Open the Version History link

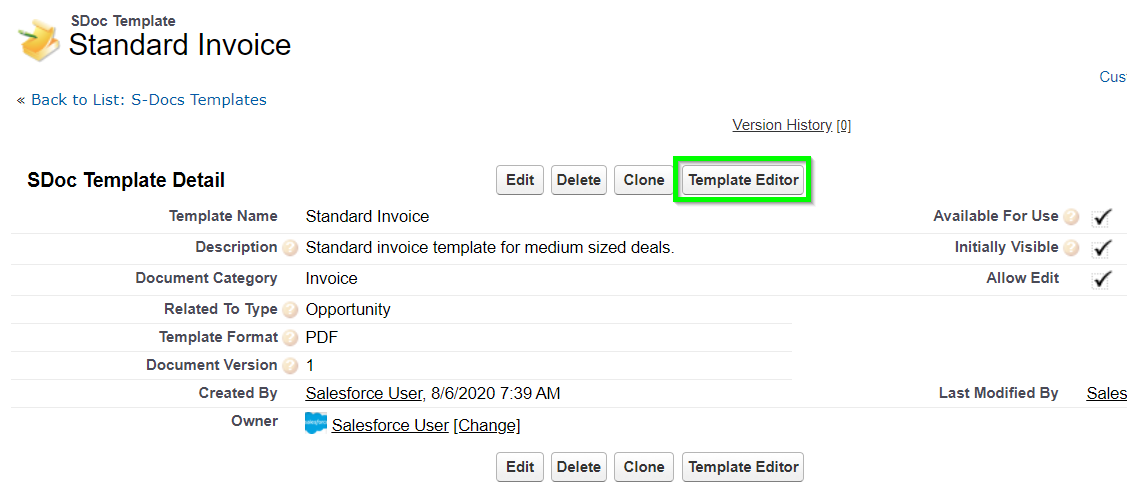pos(782,125)
